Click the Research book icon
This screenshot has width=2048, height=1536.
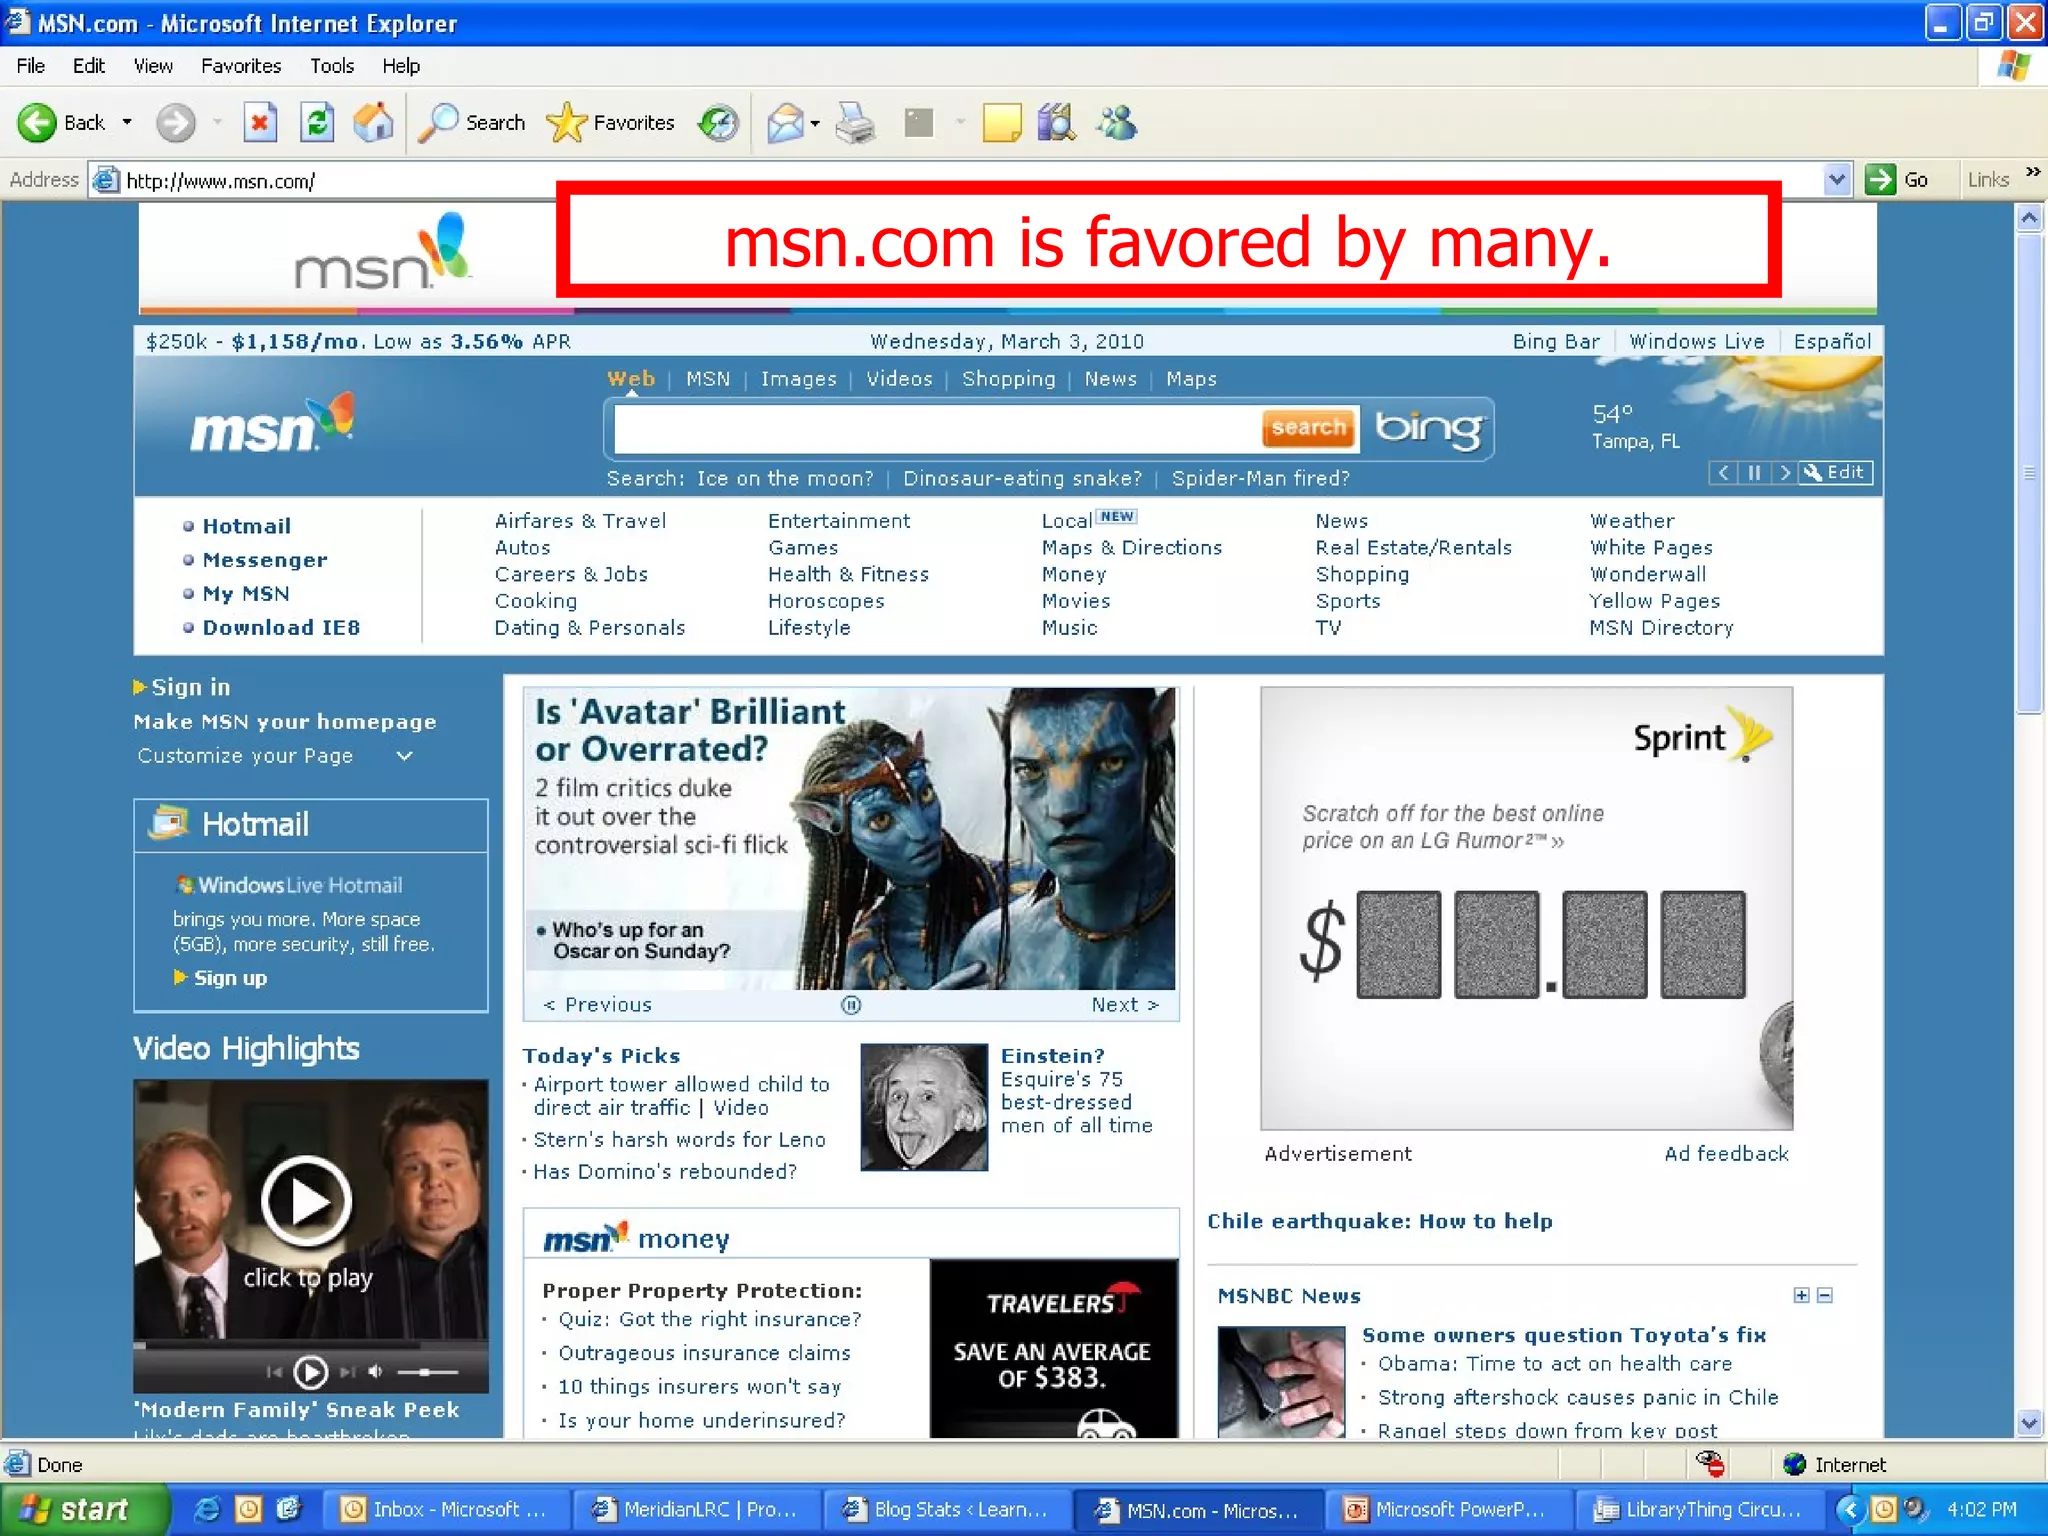coord(1057,123)
